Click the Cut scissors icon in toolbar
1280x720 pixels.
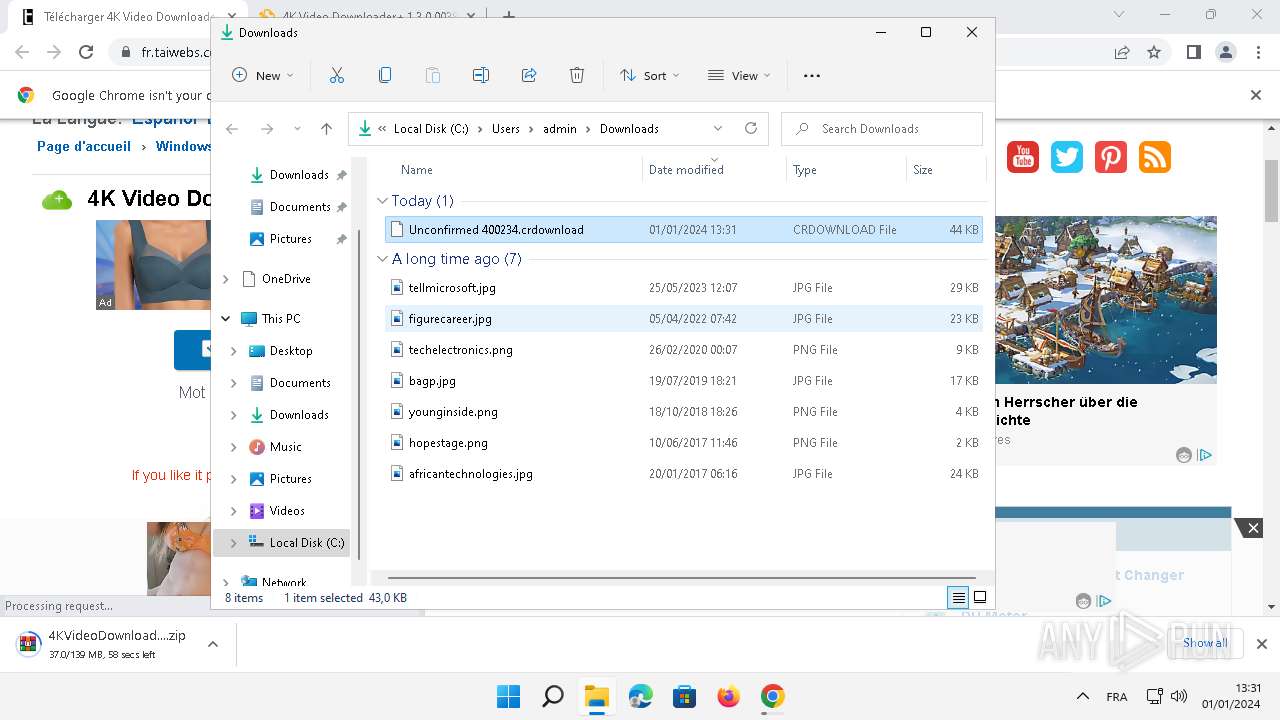[336, 75]
